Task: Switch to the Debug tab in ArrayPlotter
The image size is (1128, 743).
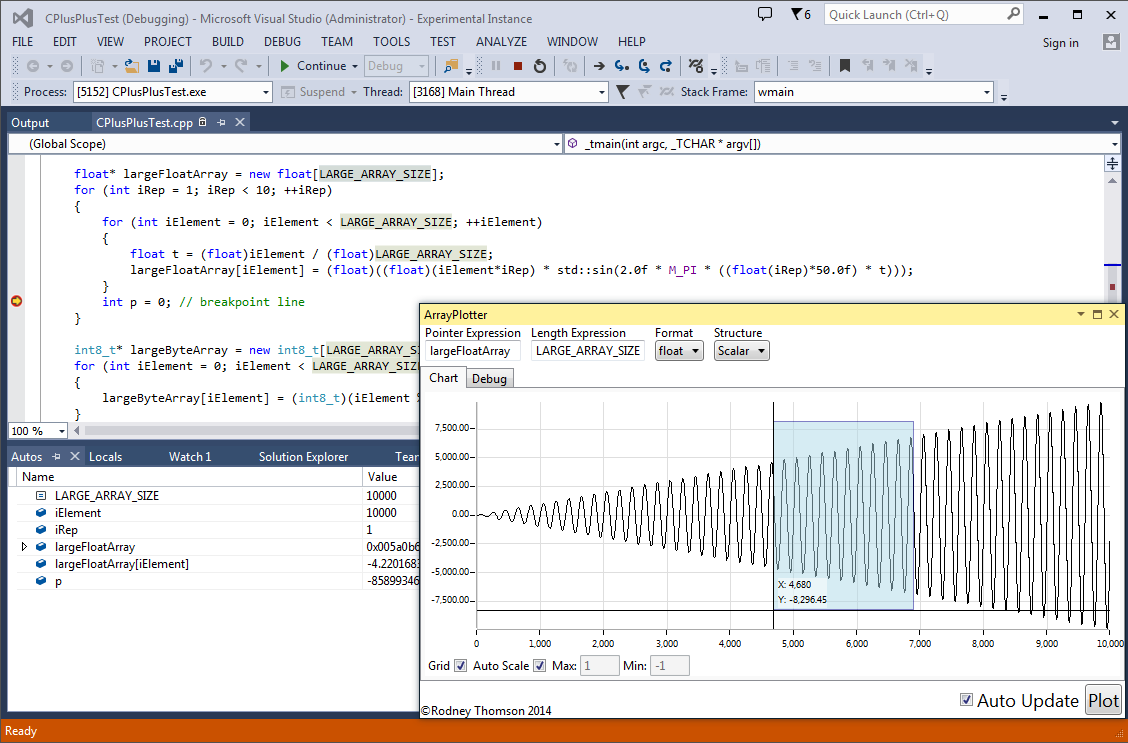Action: (x=489, y=378)
